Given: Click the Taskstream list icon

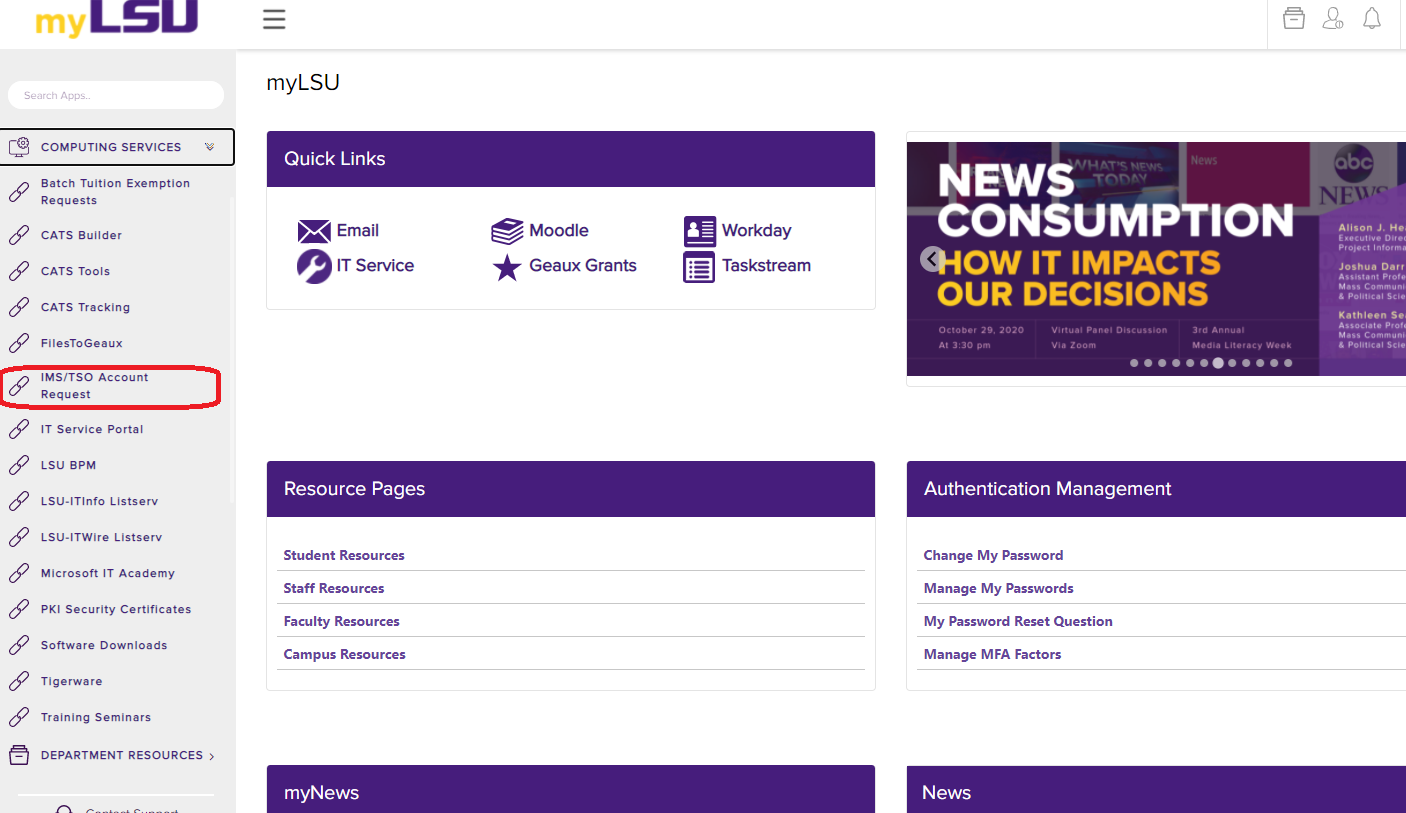Looking at the screenshot, I should coord(699,267).
